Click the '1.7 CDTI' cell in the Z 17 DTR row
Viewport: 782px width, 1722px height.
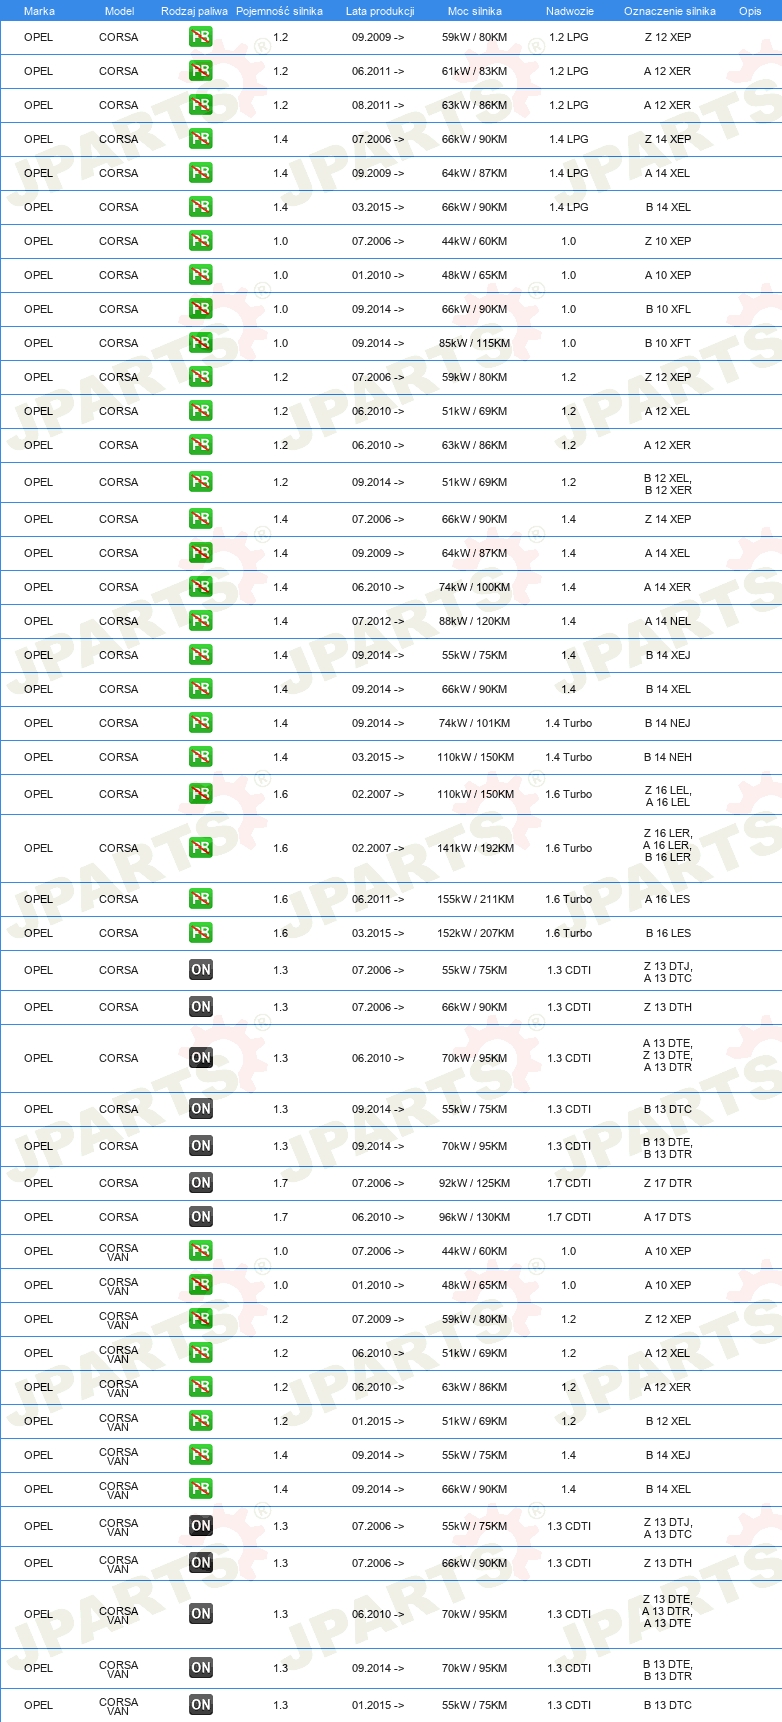pos(569,1183)
